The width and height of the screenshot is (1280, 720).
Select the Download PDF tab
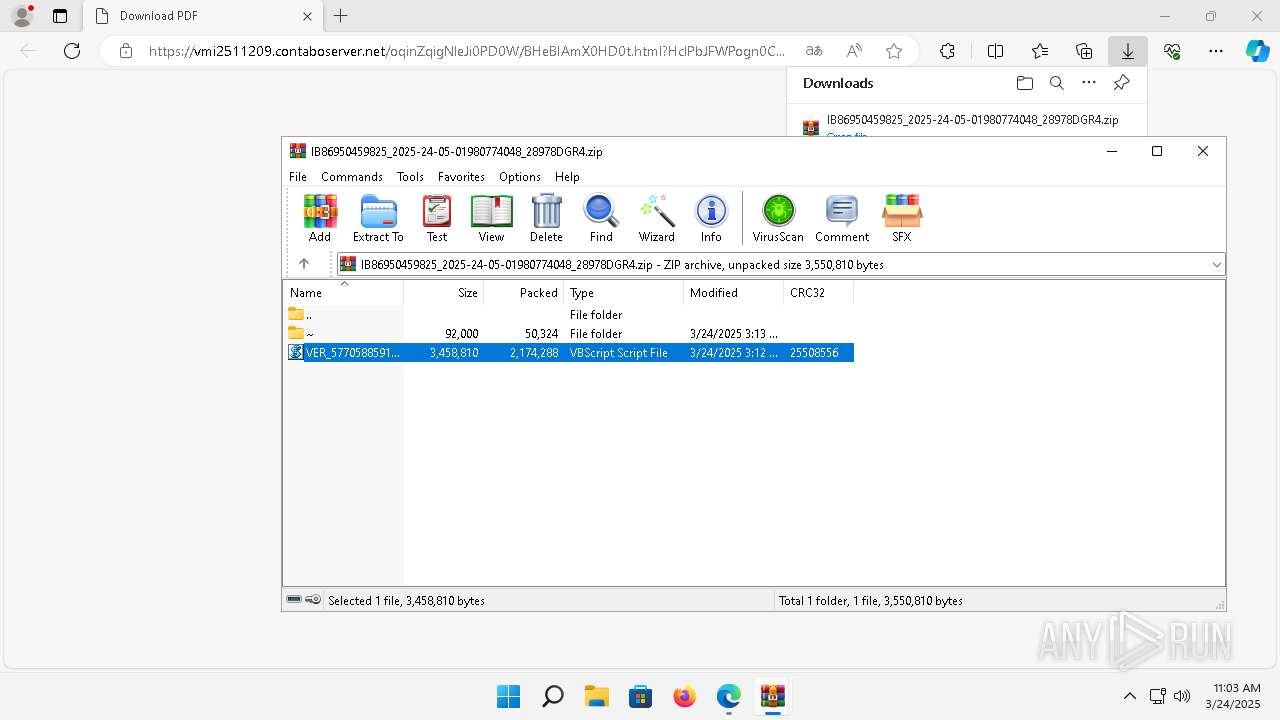click(x=203, y=16)
